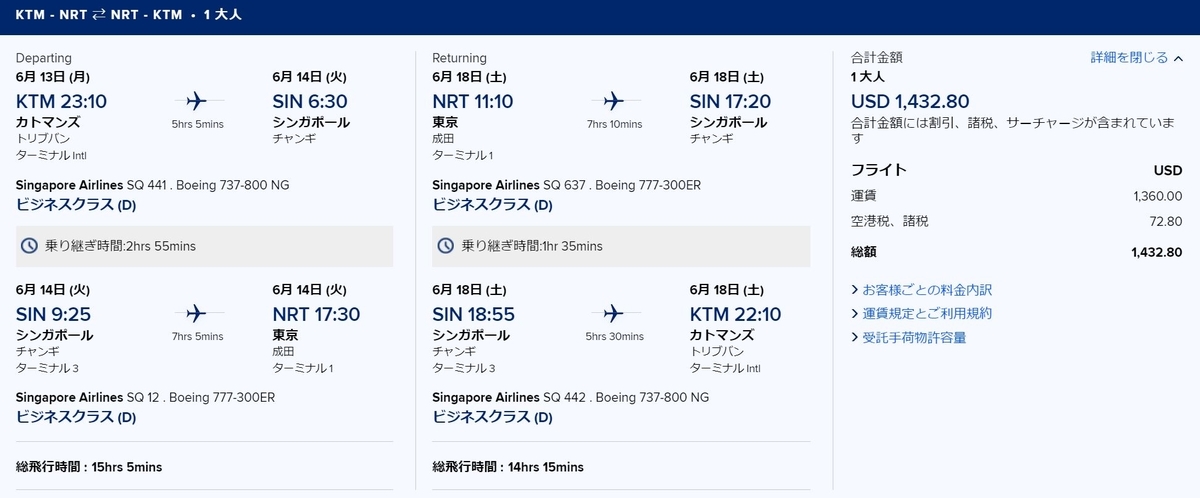Click the KTM - NRT header route text
This screenshot has height=498, width=1200.
coord(48,15)
